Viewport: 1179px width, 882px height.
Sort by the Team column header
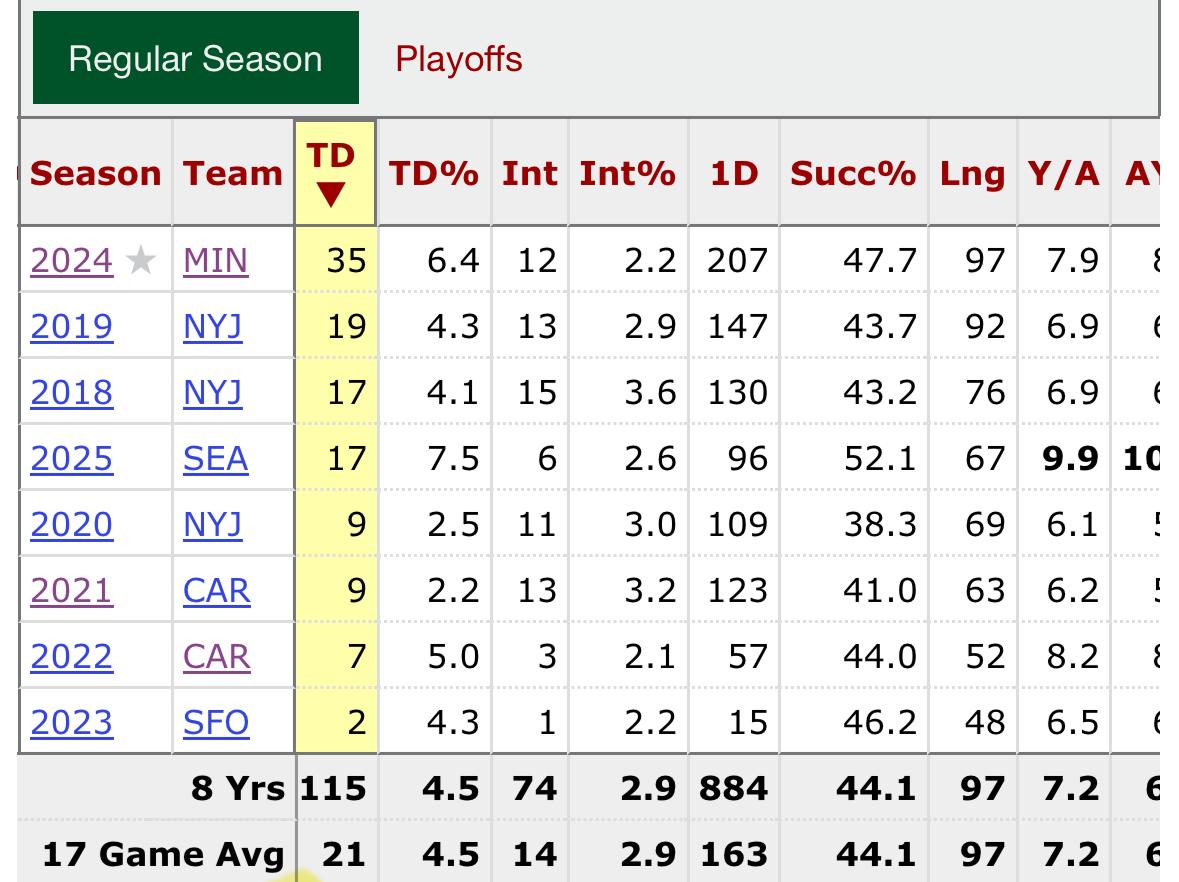(232, 173)
